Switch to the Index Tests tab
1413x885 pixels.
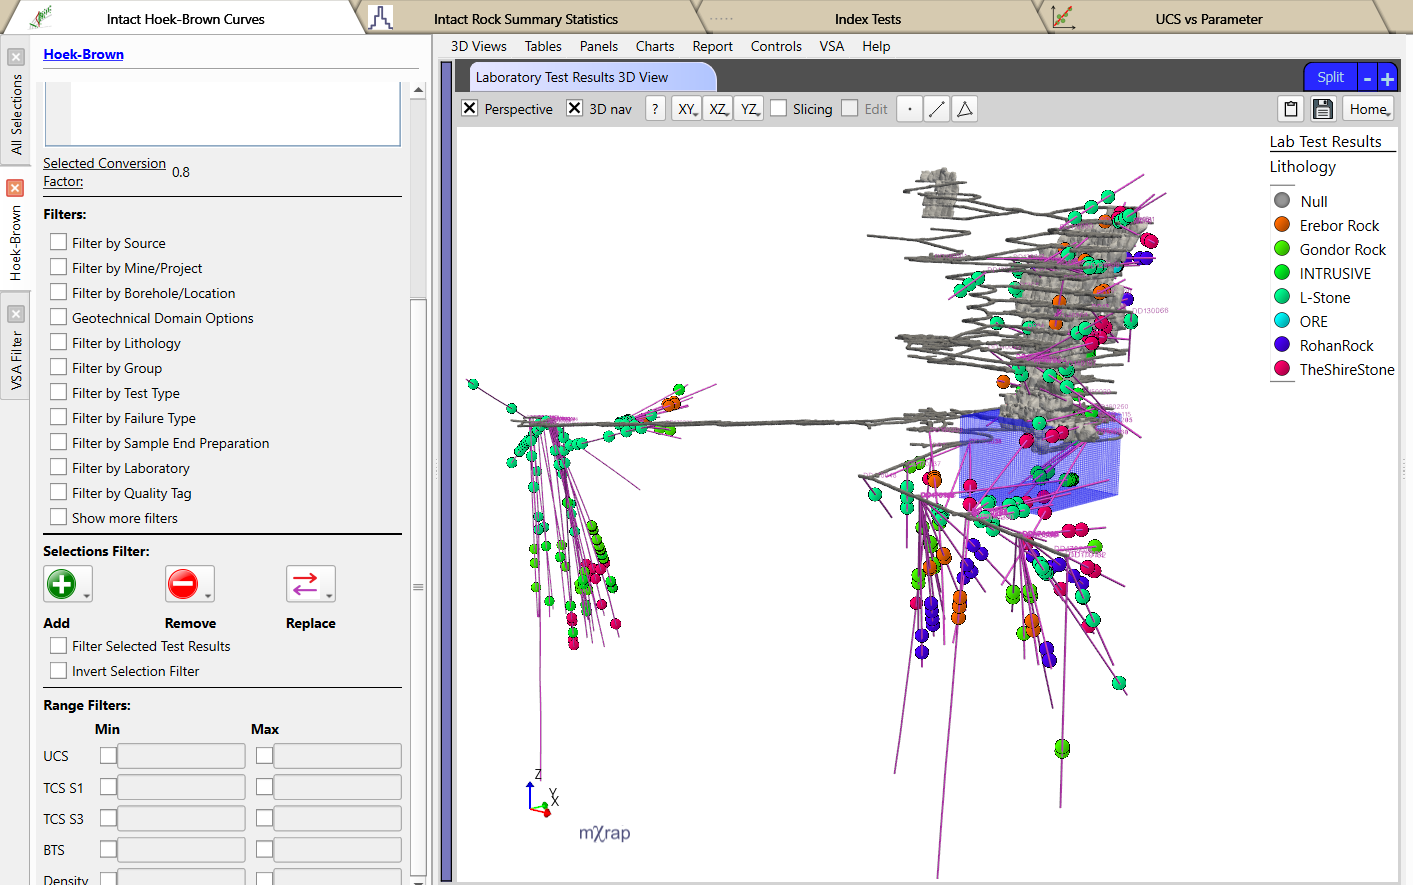pyautogui.click(x=867, y=19)
